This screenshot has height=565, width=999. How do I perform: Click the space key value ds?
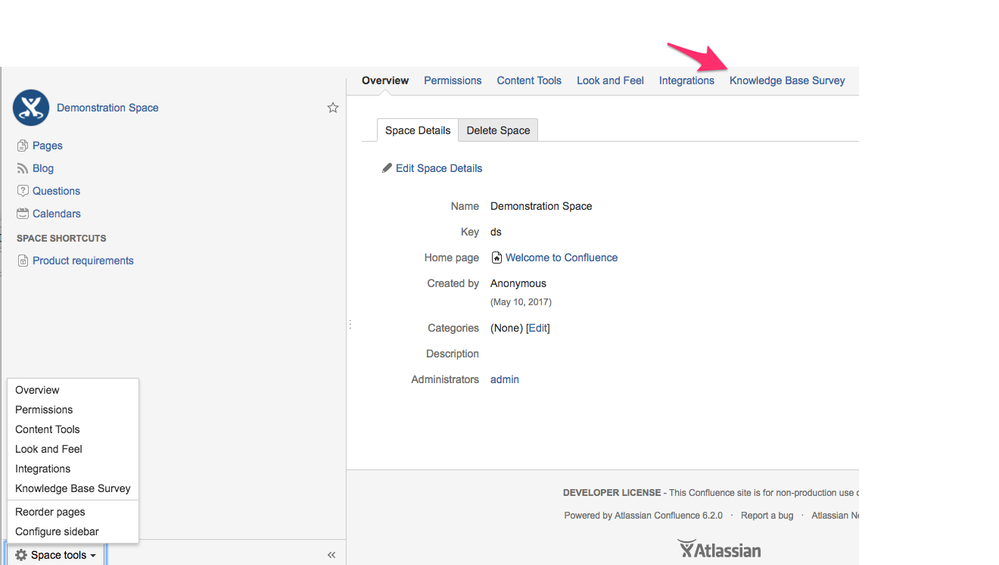(496, 232)
